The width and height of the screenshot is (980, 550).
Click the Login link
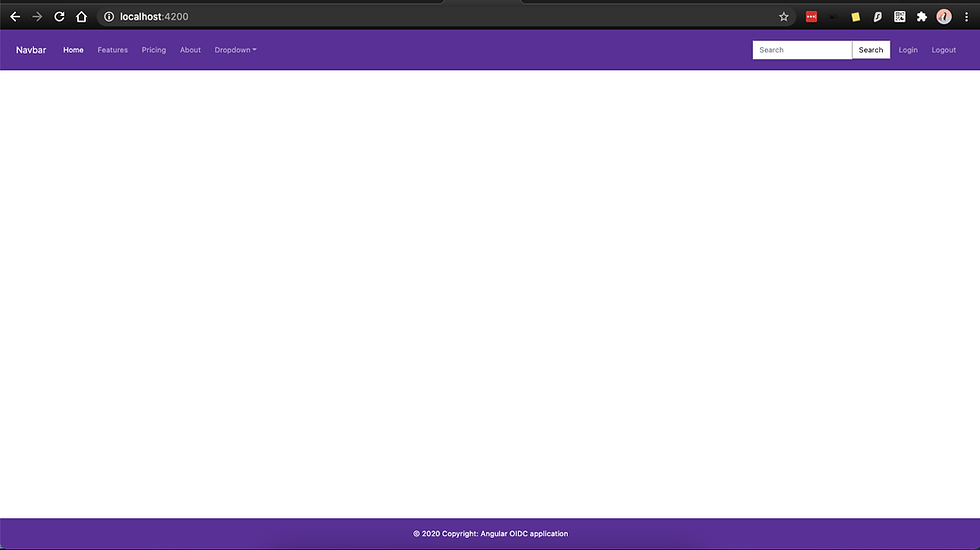click(x=908, y=50)
